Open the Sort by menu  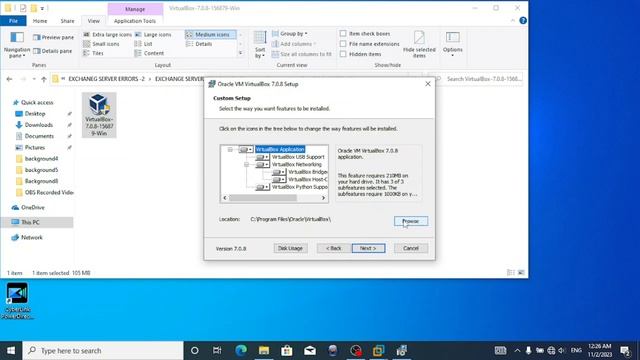(260, 44)
